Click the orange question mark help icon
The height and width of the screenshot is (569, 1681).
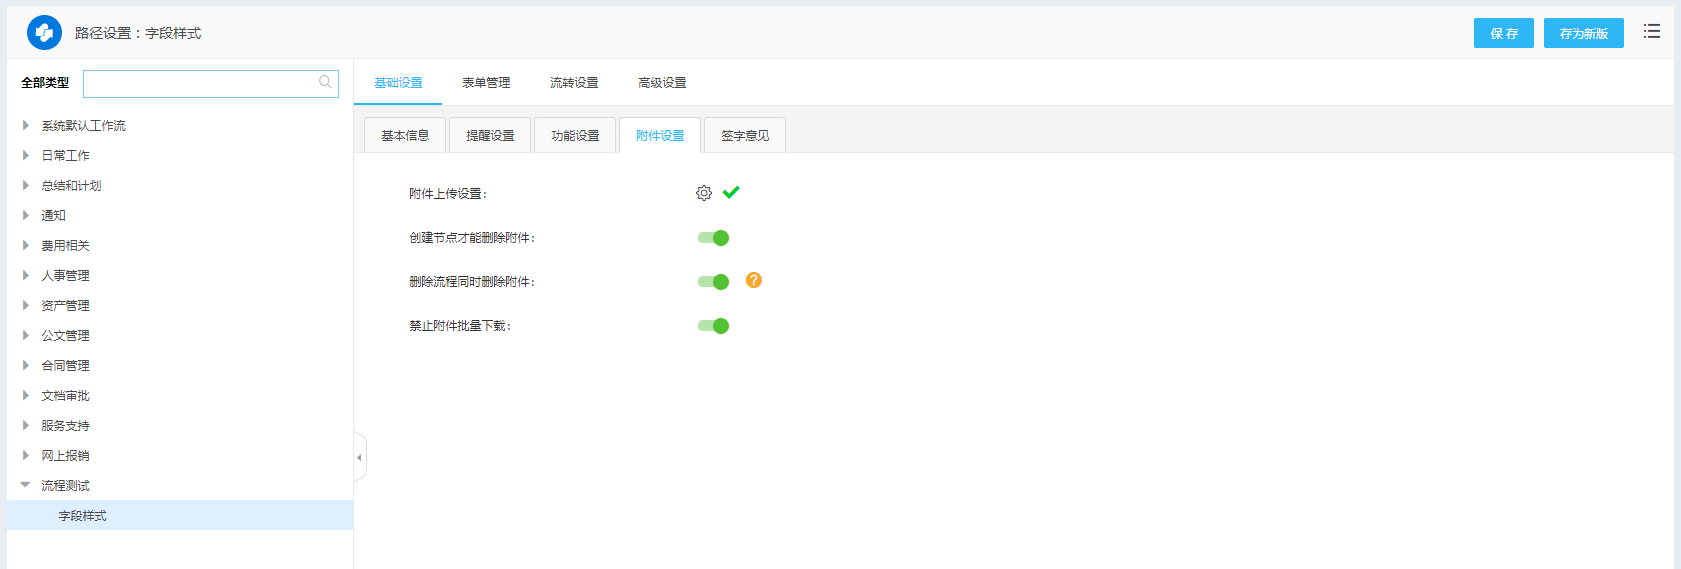click(x=754, y=281)
